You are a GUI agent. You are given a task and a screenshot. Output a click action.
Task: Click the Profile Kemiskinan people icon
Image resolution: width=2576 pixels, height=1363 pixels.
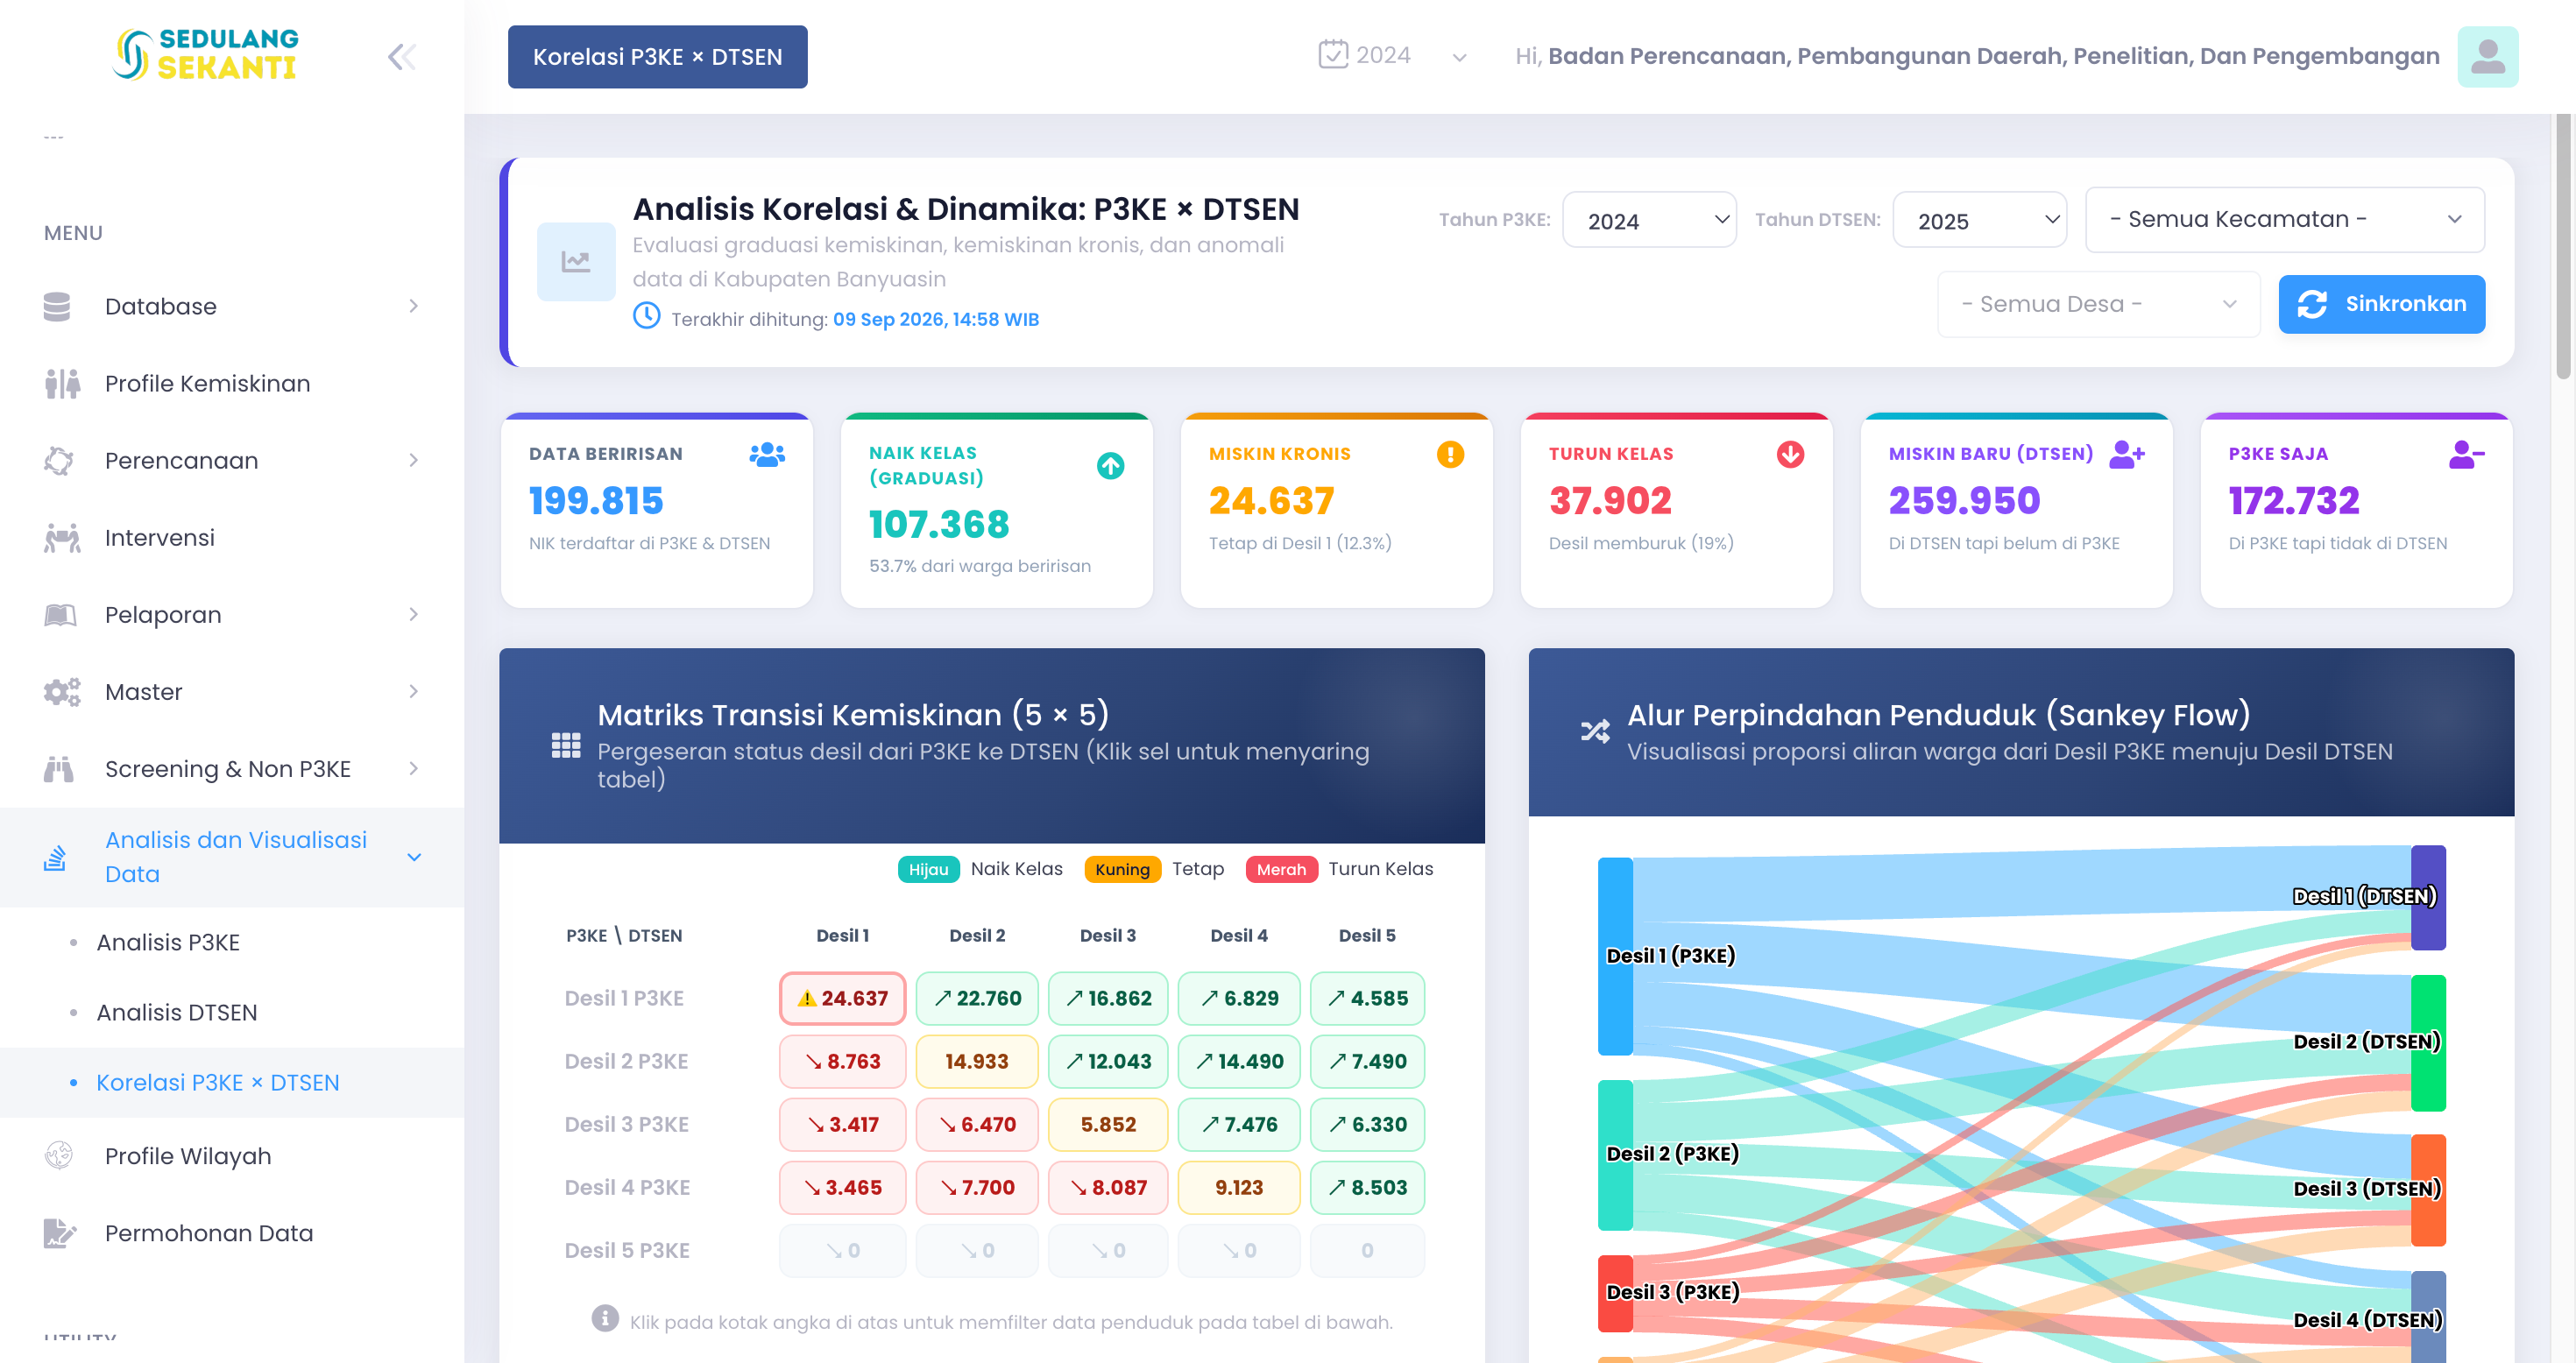pyautogui.click(x=62, y=384)
